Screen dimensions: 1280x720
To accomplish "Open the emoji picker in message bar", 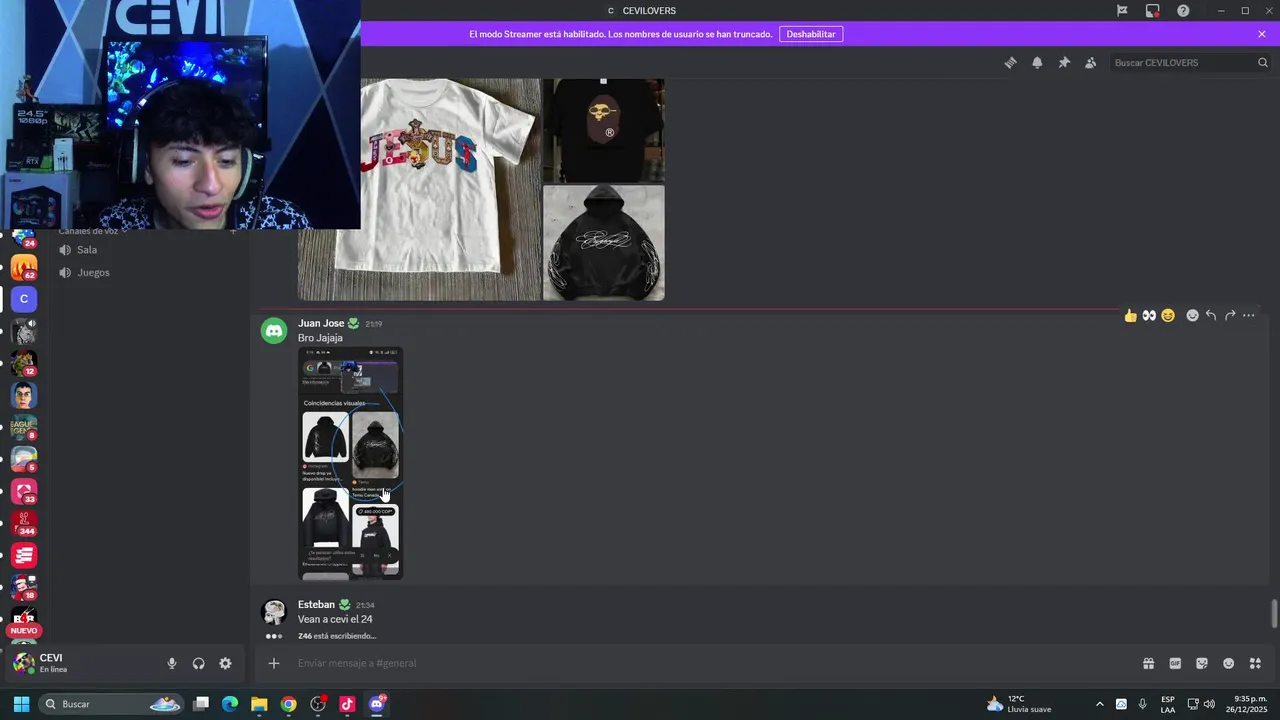I will [1229, 663].
